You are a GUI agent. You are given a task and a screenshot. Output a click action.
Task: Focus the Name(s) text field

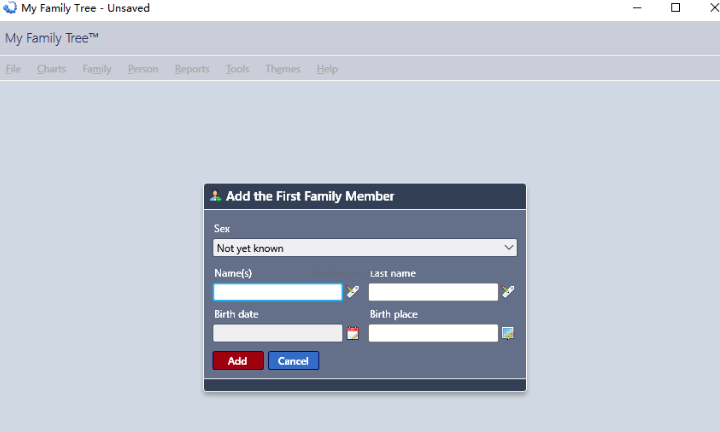pos(278,292)
